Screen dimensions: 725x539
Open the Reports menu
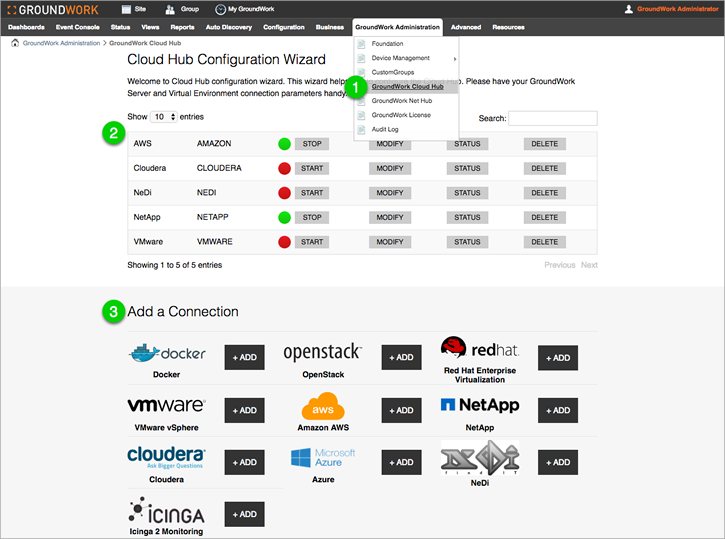(182, 27)
